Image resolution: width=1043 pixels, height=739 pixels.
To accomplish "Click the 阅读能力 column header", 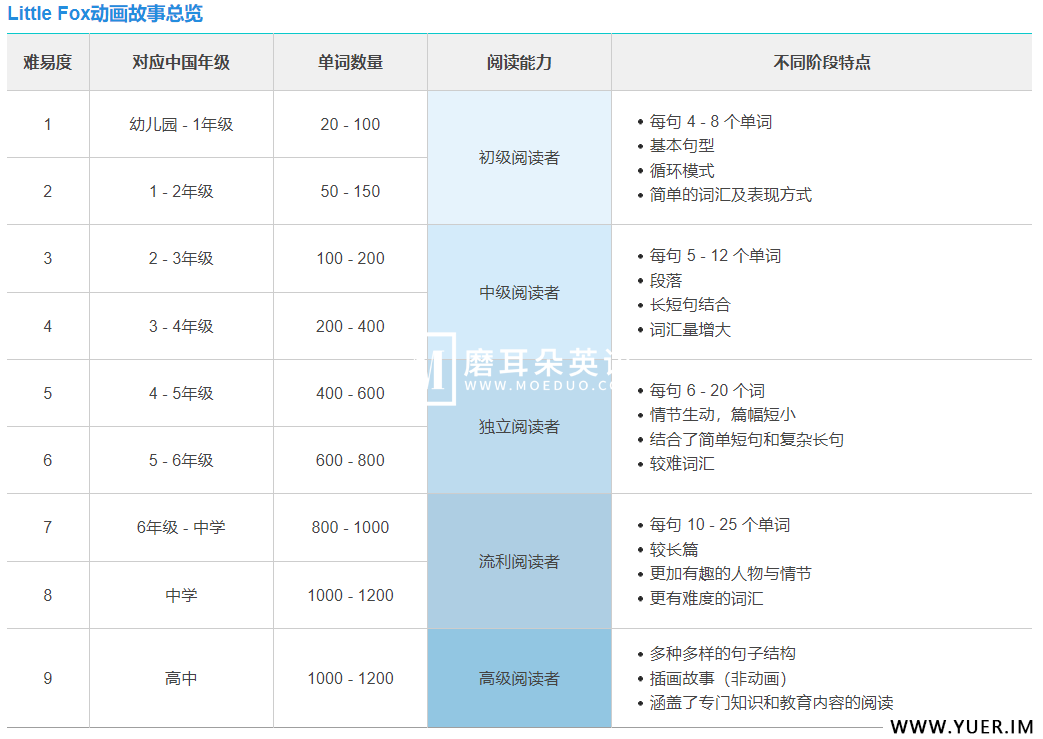I will [519, 62].
